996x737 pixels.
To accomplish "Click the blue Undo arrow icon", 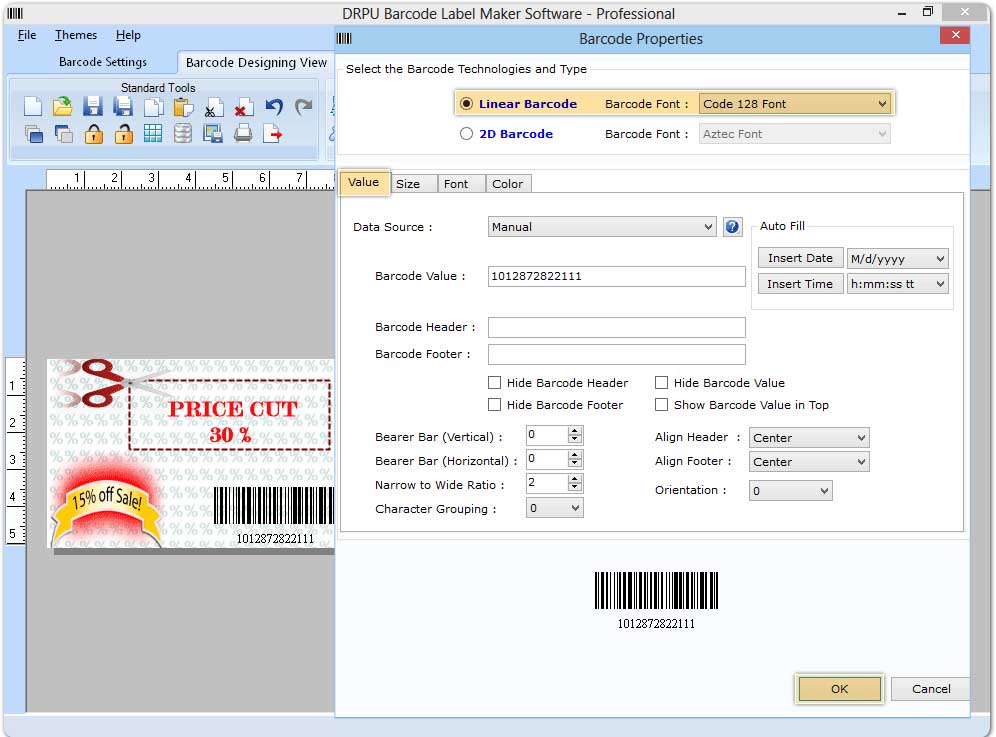I will point(274,107).
